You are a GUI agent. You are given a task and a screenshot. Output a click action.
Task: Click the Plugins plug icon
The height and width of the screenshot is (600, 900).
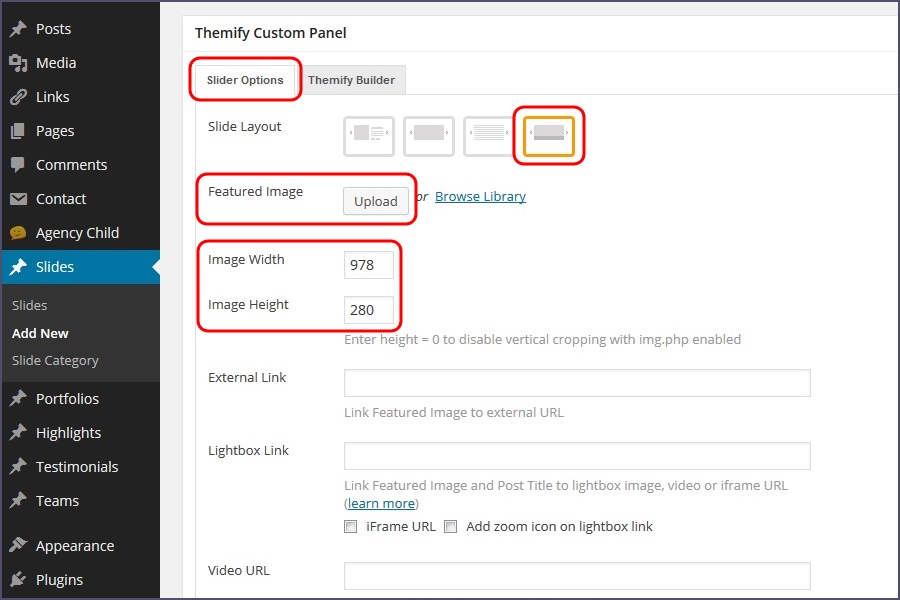[x=18, y=580]
